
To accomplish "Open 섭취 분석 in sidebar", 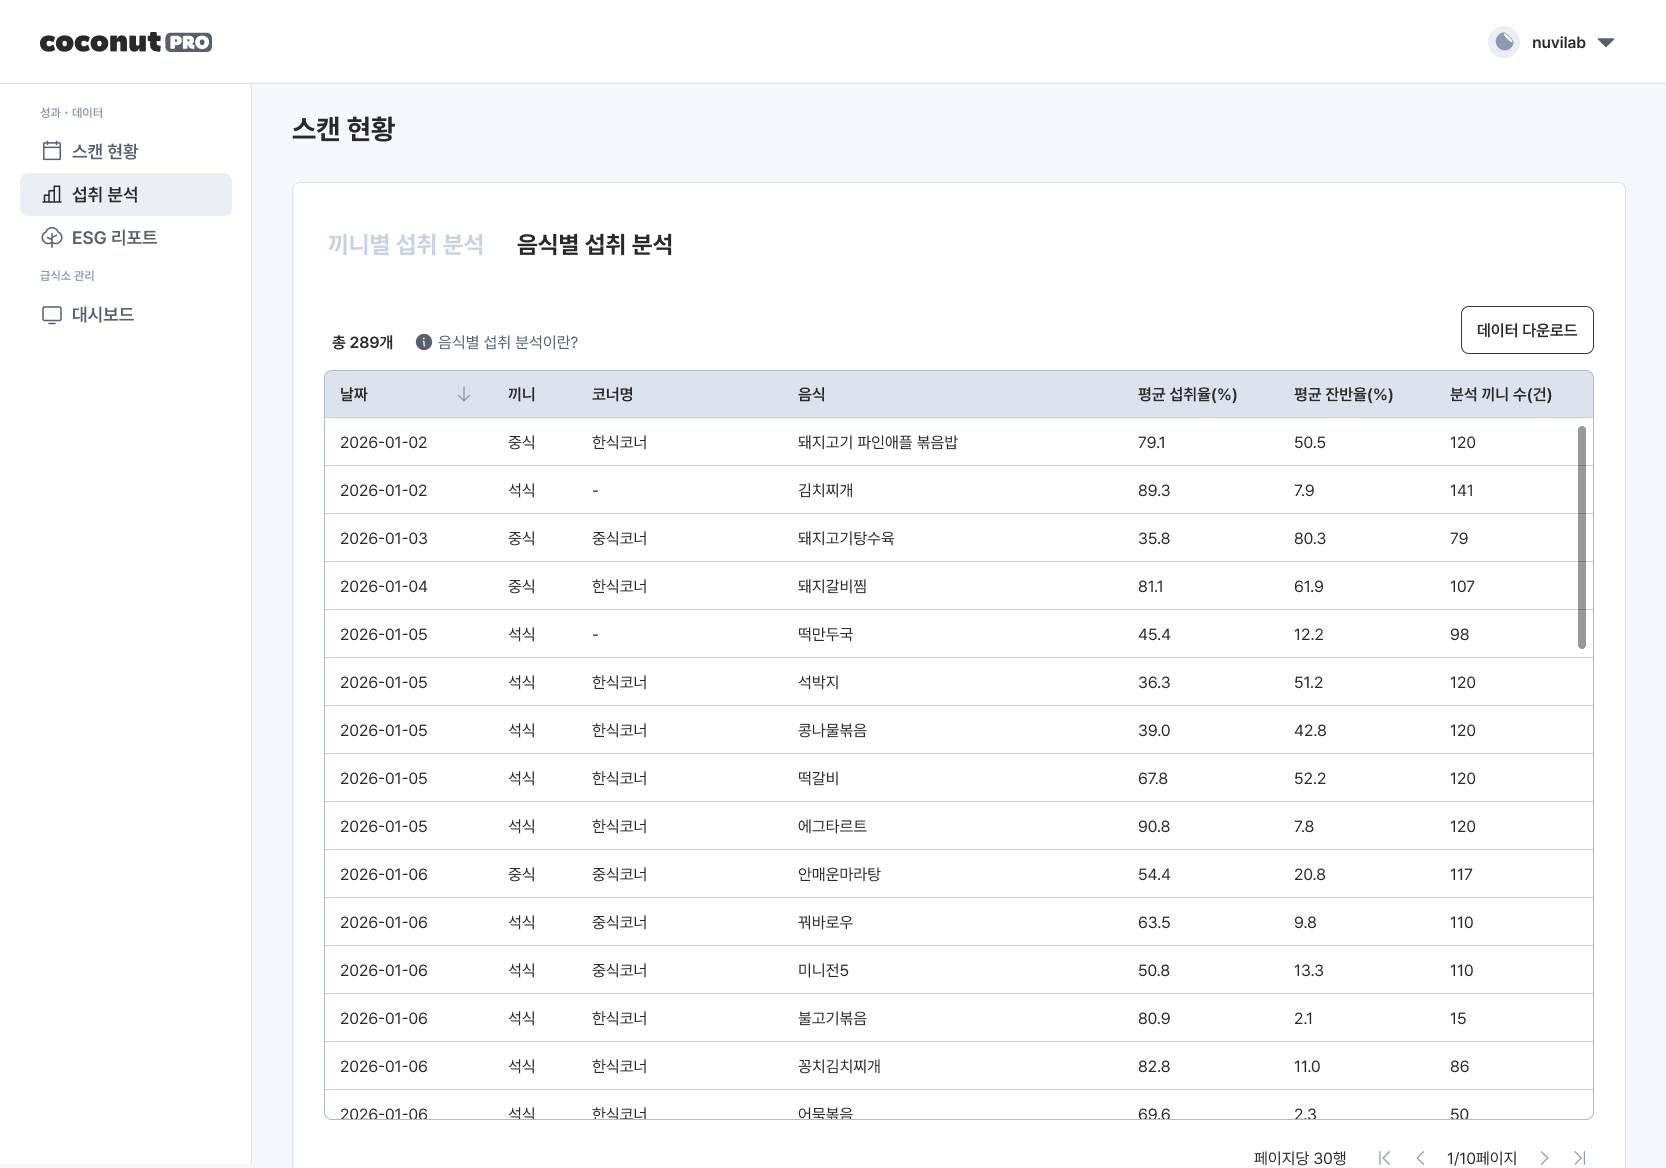I will click(126, 194).
